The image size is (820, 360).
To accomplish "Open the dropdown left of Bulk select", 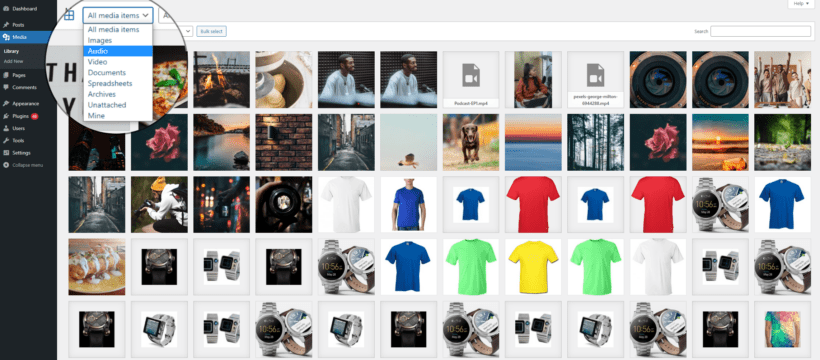I will (x=189, y=31).
